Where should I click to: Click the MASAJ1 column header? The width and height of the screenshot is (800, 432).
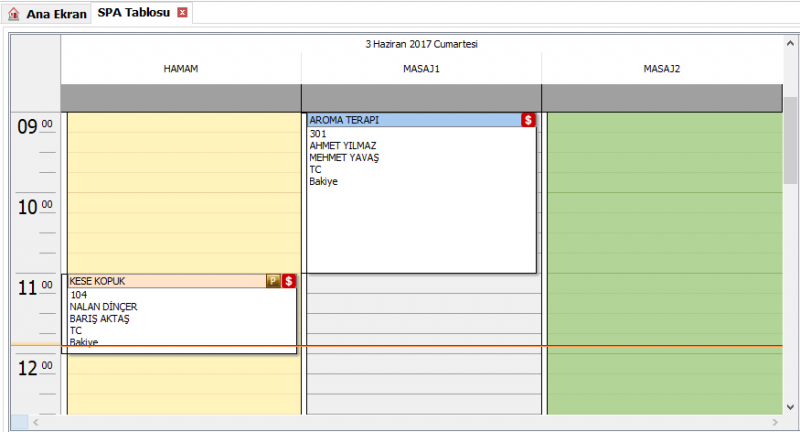pyautogui.click(x=421, y=69)
